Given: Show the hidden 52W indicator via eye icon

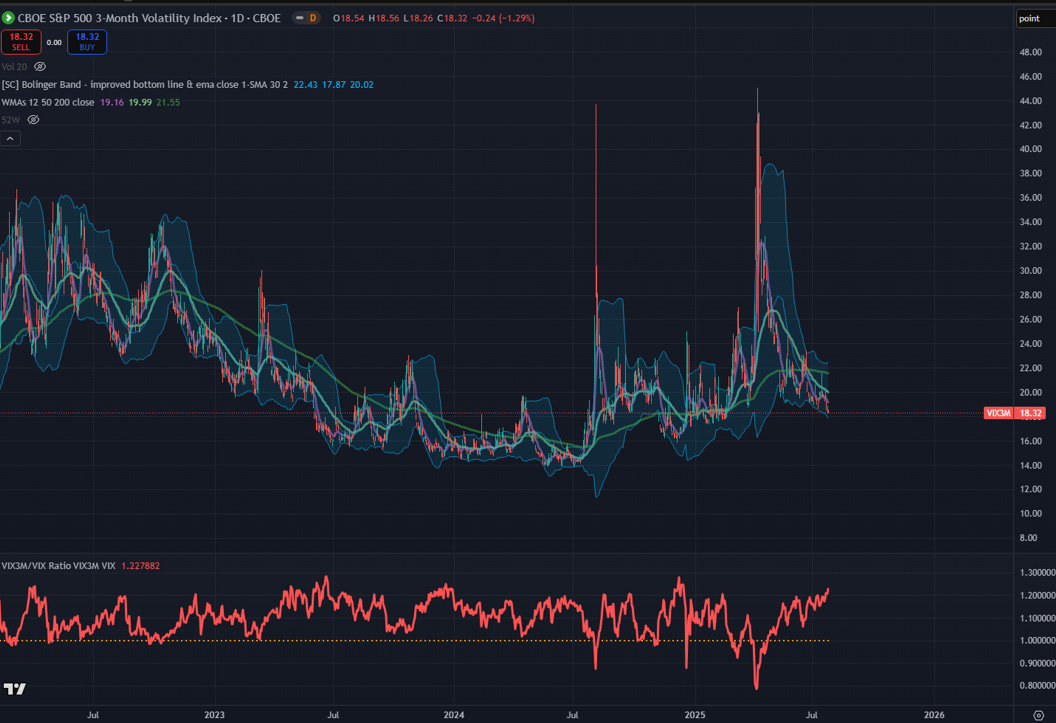Looking at the screenshot, I should [x=33, y=120].
